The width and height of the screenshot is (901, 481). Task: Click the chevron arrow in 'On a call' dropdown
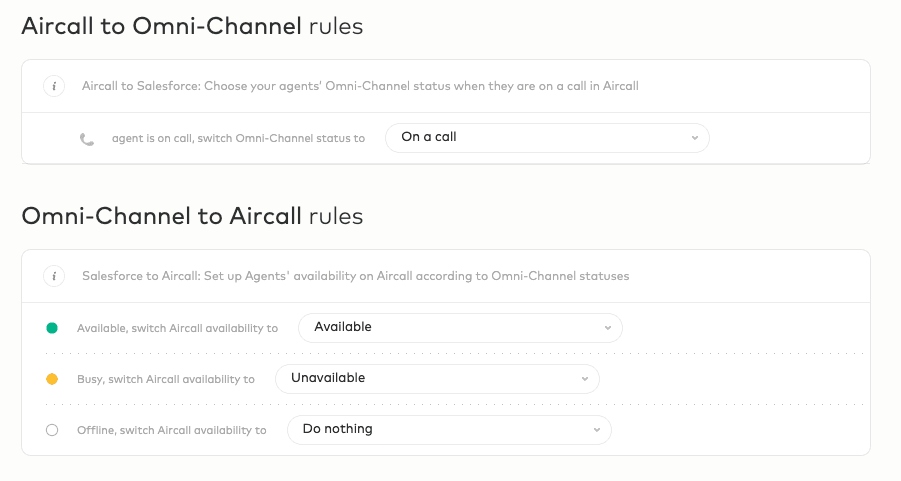(694, 138)
